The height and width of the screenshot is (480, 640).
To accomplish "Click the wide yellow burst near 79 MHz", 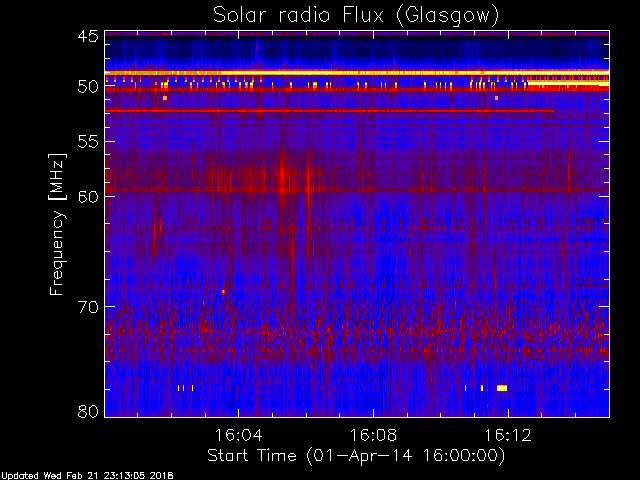I will pos(502,388).
